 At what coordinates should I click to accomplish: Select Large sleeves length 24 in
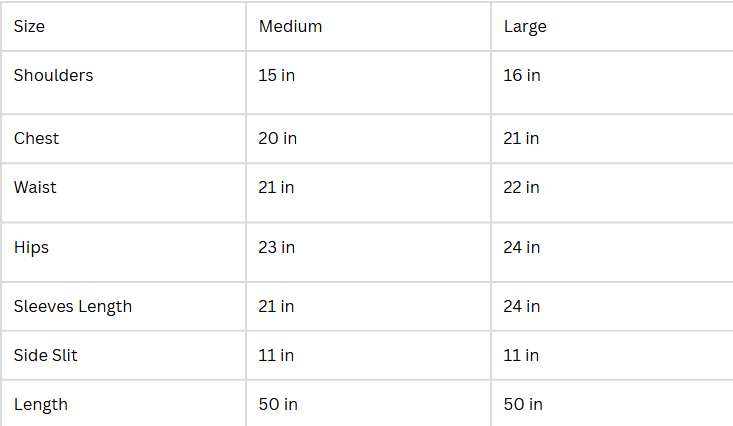click(522, 306)
